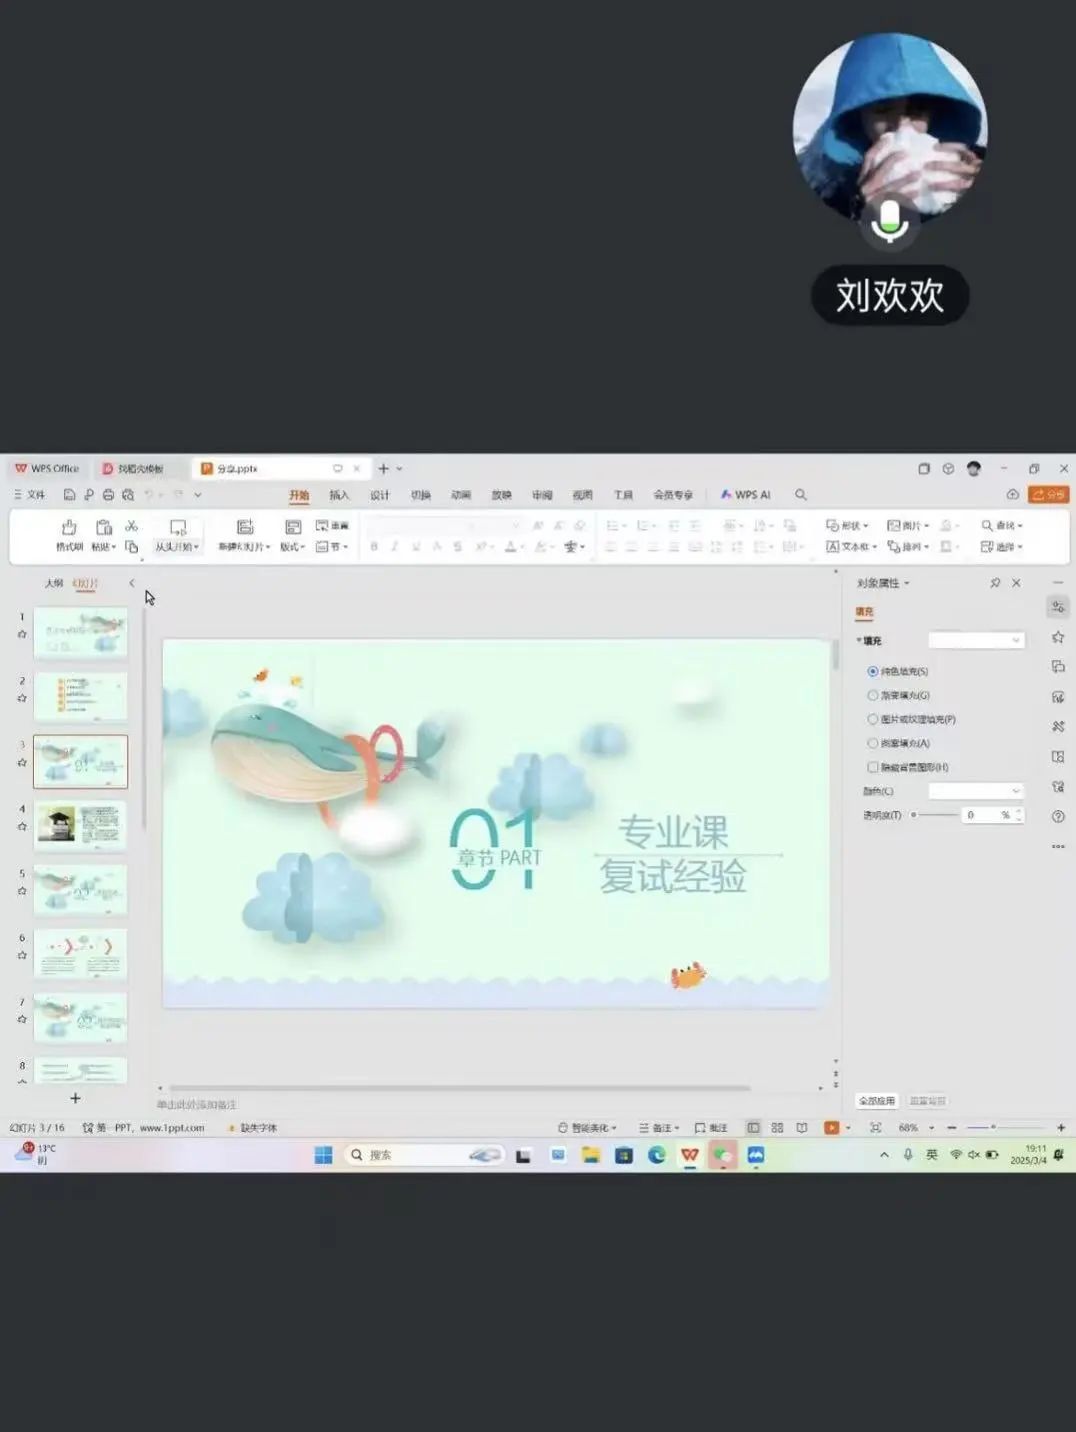Select 图片或纹理填充(P) radio option
The width and height of the screenshot is (1076, 1432).
coord(873,719)
